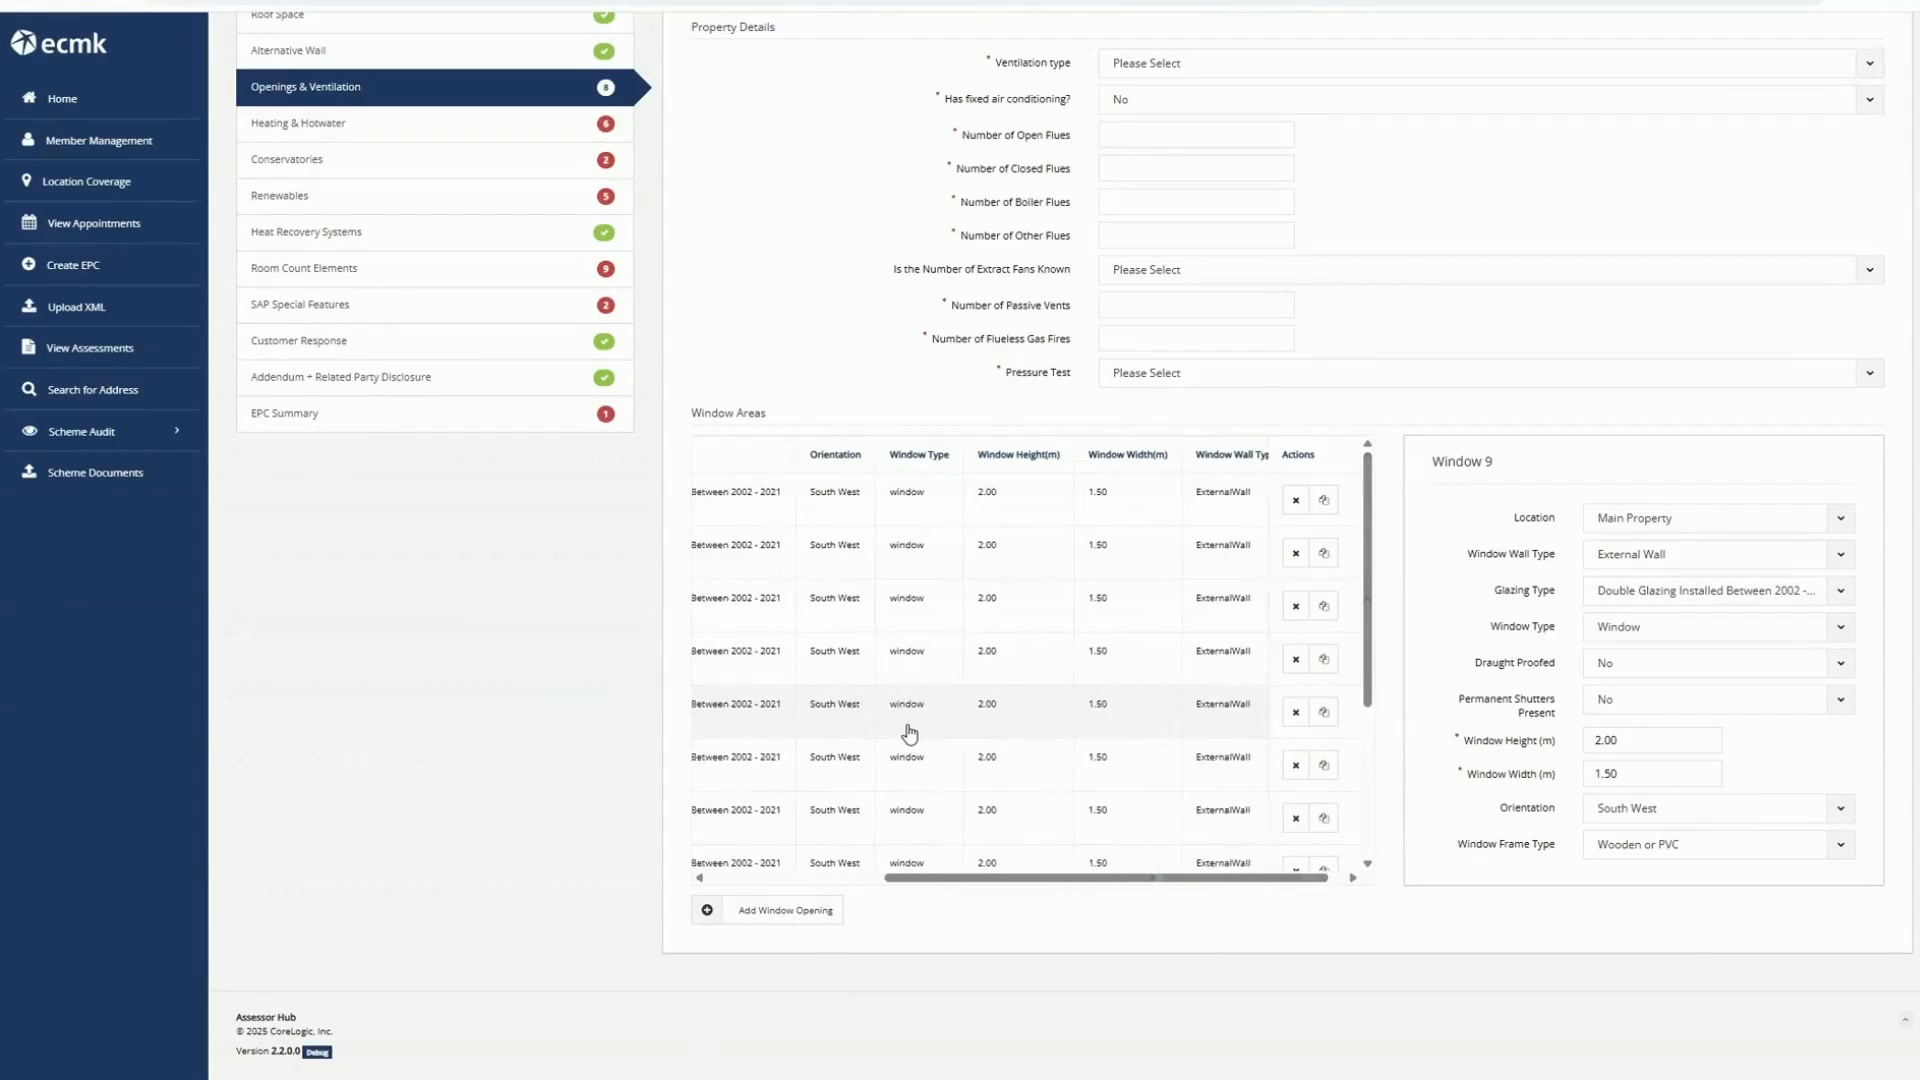Expand the Scheme Audit submenu
The image size is (1920, 1080).
(x=177, y=431)
